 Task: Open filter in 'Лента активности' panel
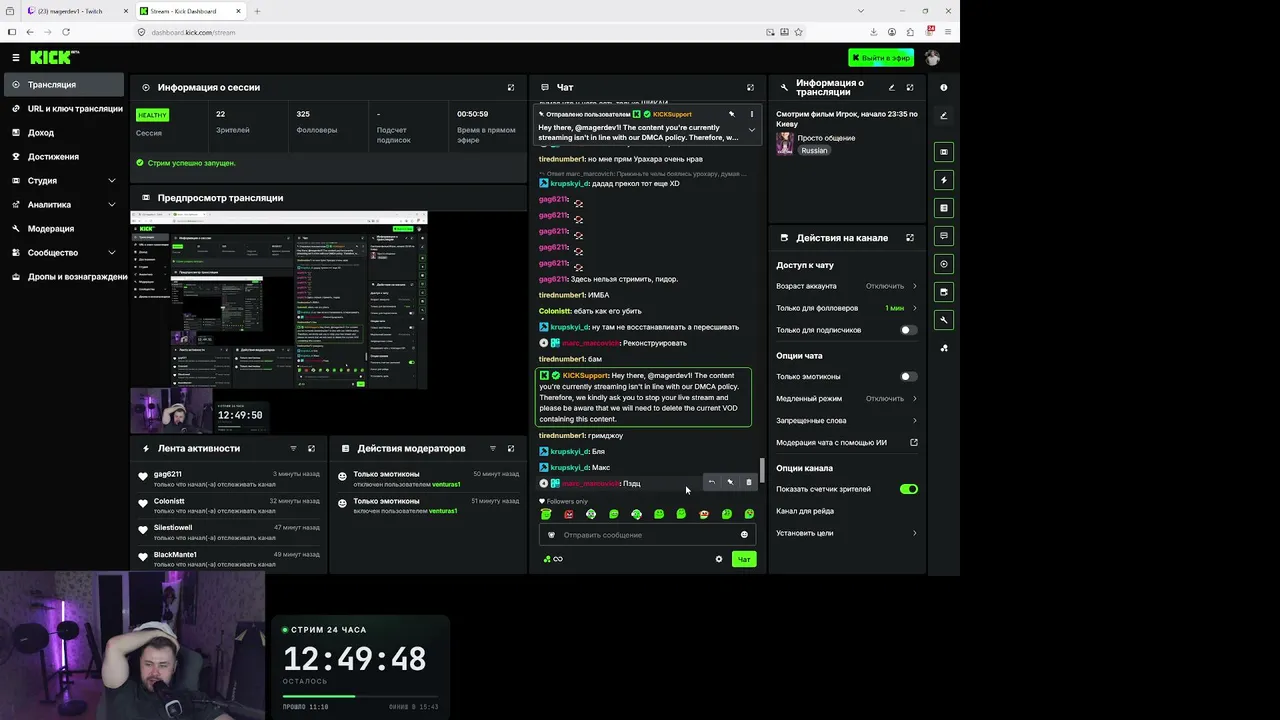click(293, 448)
